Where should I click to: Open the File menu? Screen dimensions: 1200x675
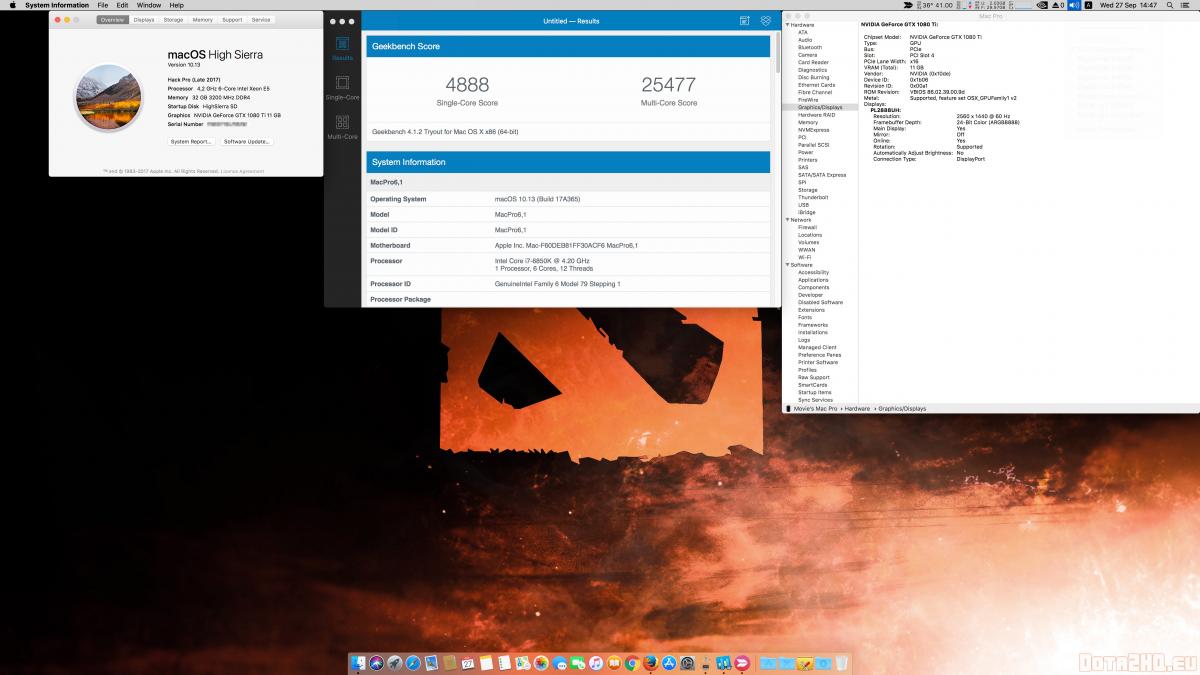click(x=102, y=5)
